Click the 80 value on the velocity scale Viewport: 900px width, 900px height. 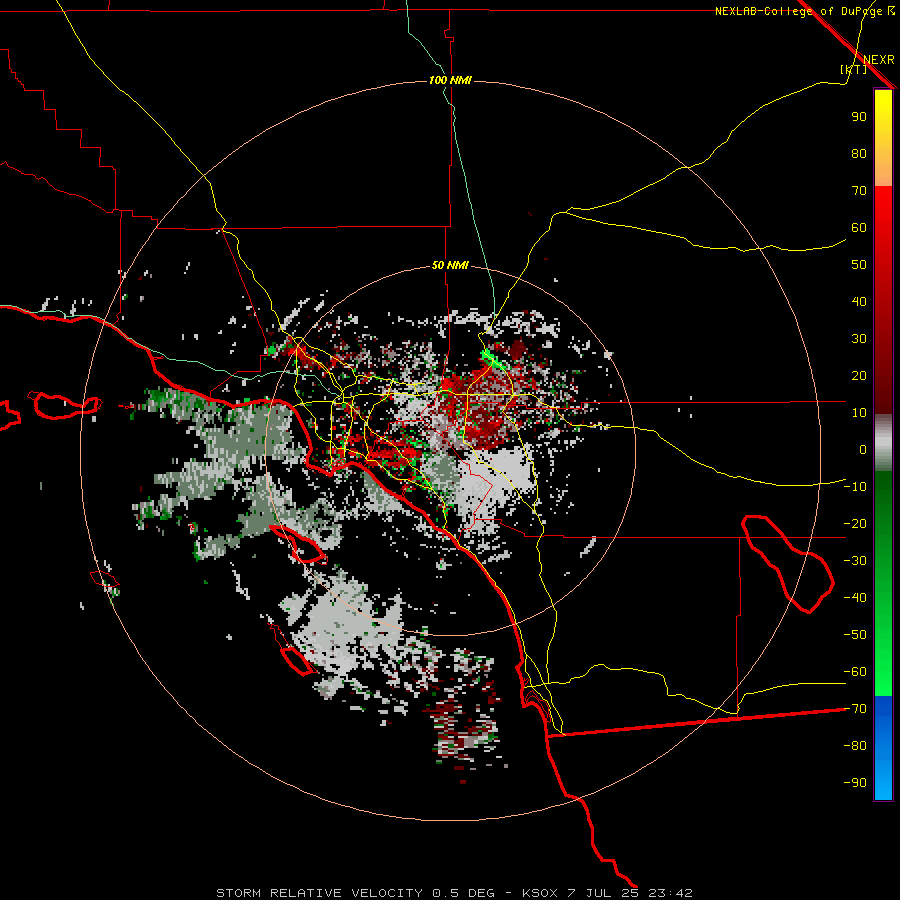(x=859, y=154)
